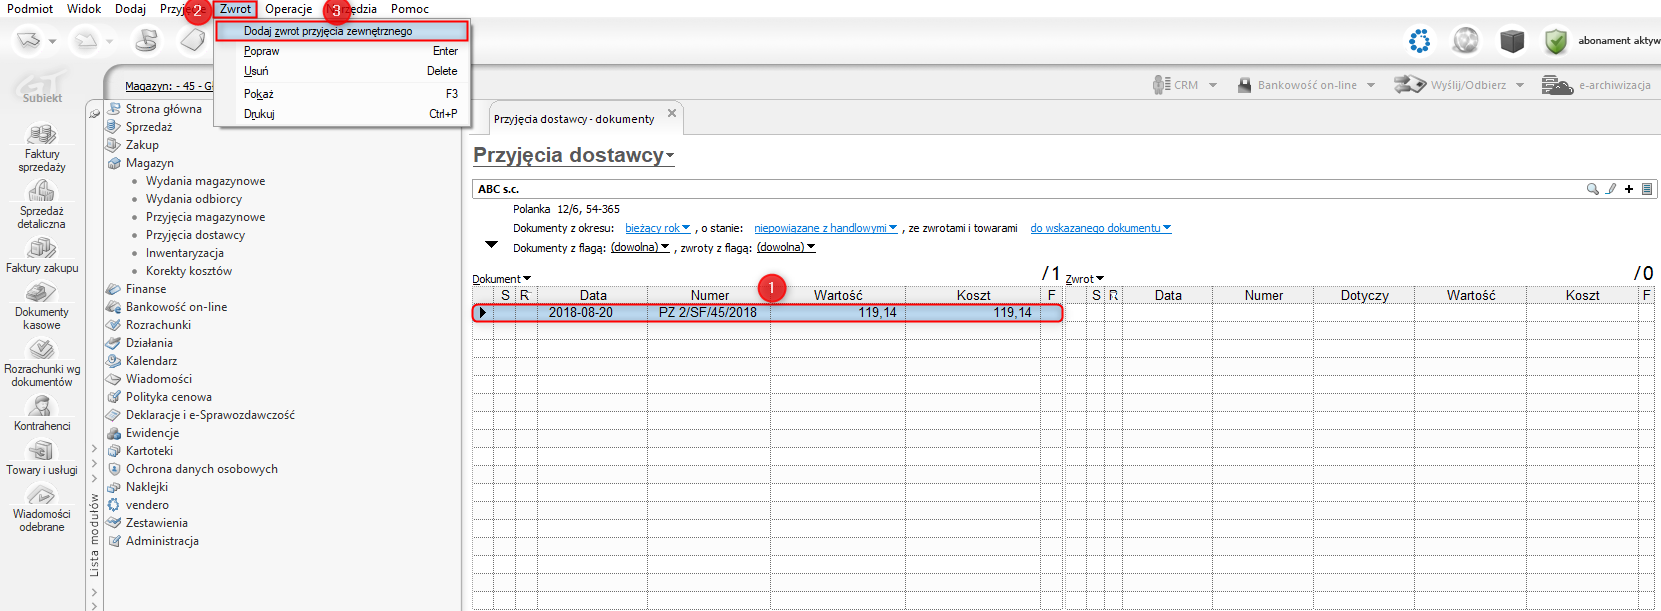This screenshot has height=611, width=1661.
Task: Open the Finanse module in the tree
Action: coord(146,289)
